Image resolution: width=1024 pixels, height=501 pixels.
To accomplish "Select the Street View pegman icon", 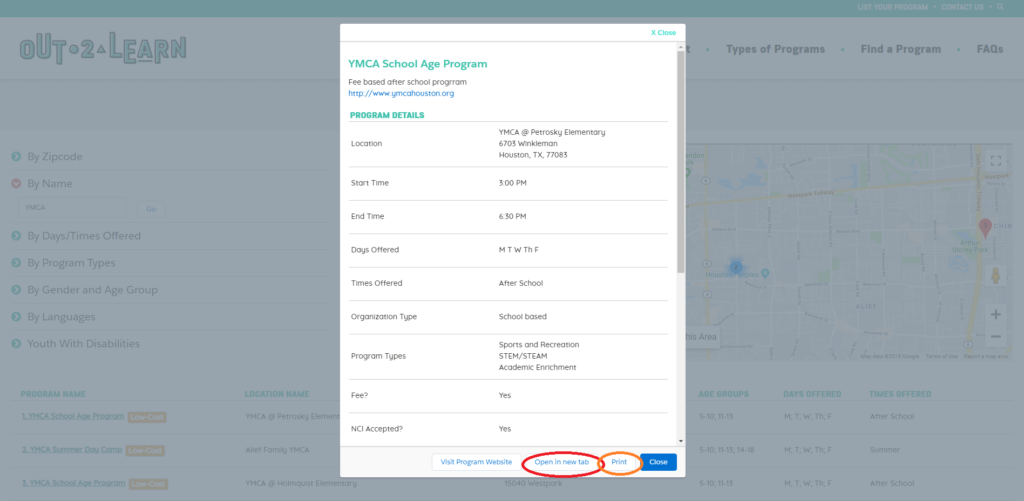I will [995, 276].
